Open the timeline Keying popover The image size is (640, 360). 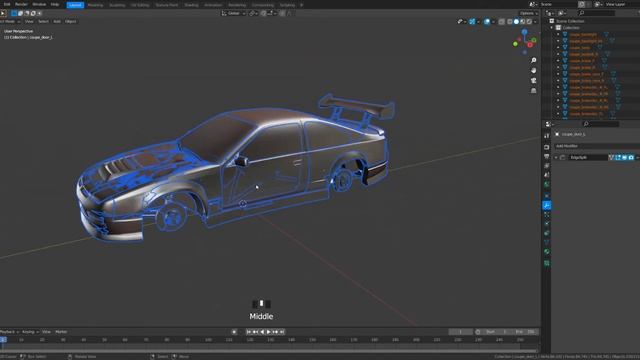[31, 332]
